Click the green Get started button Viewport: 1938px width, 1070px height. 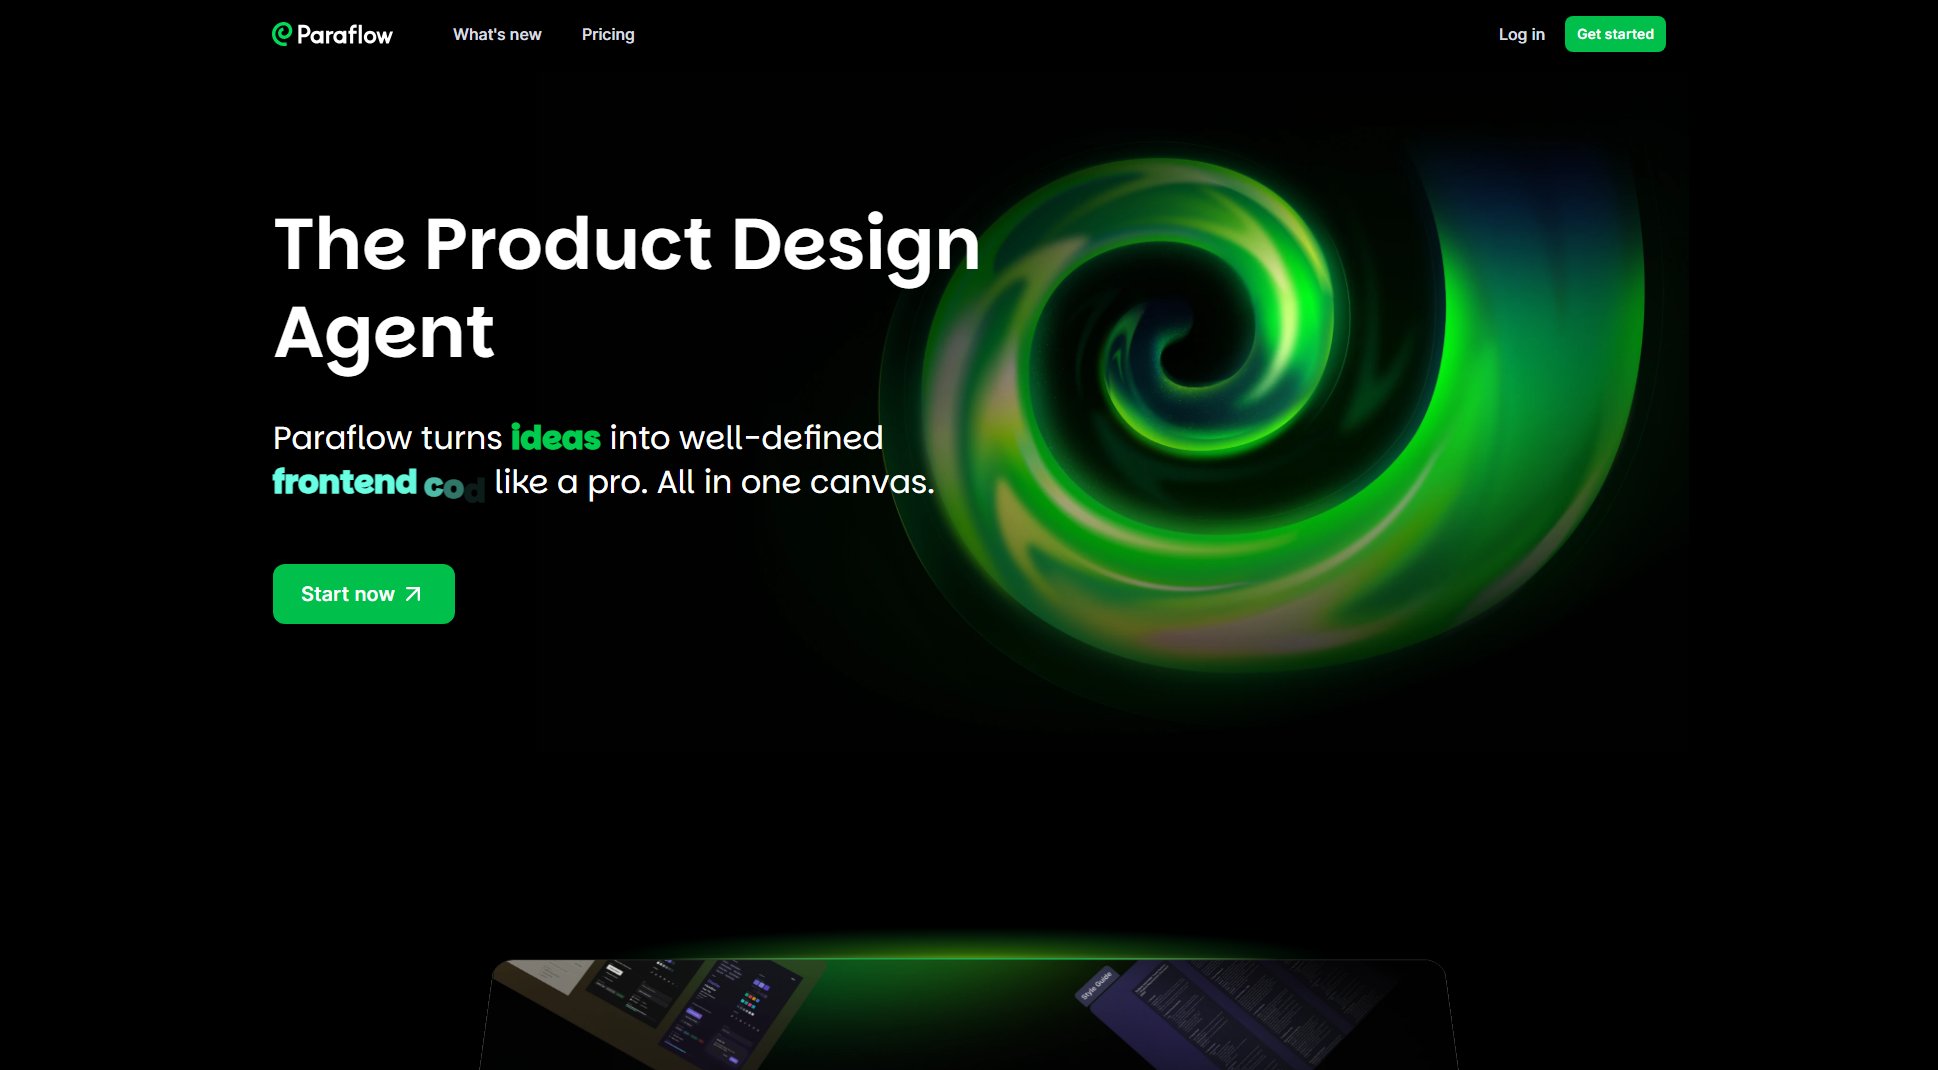point(1615,34)
